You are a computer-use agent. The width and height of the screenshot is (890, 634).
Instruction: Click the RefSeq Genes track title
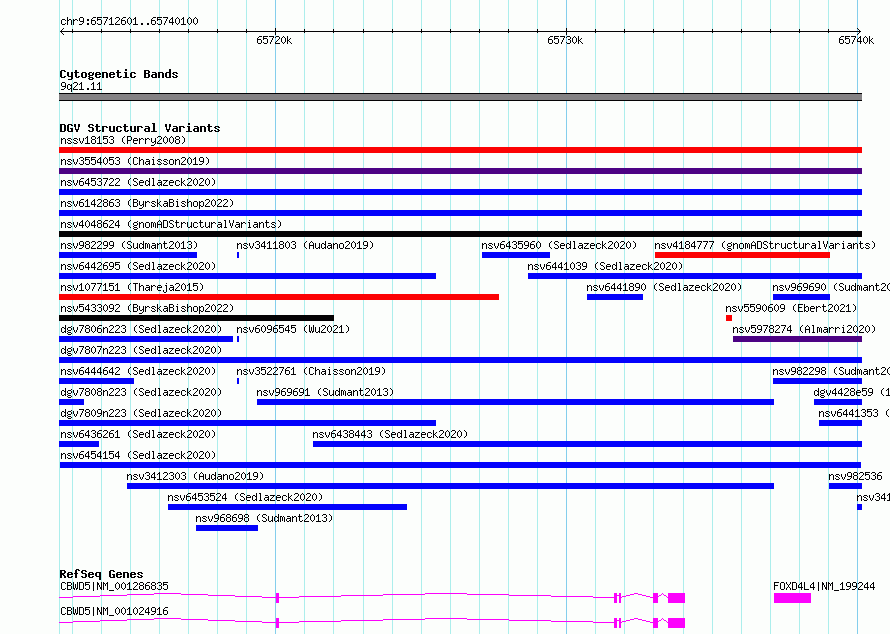click(101, 574)
